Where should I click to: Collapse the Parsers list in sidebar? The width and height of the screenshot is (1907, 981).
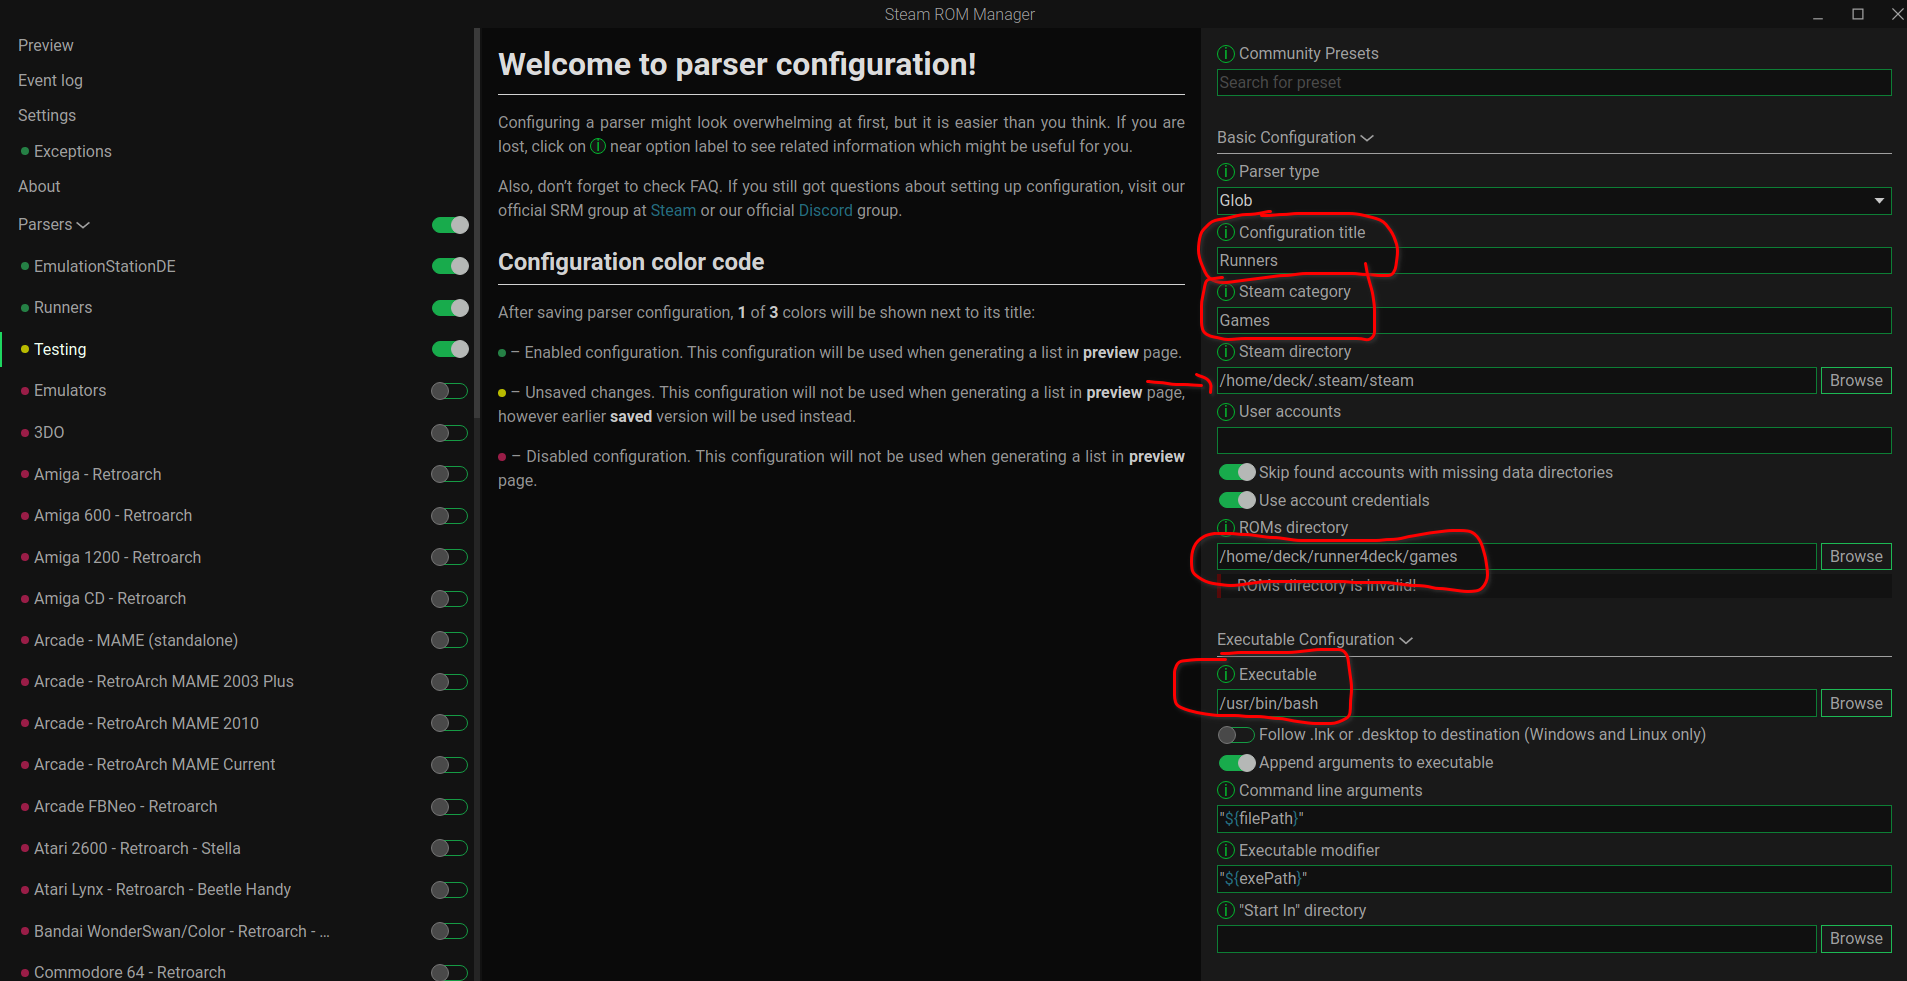pyautogui.click(x=54, y=225)
